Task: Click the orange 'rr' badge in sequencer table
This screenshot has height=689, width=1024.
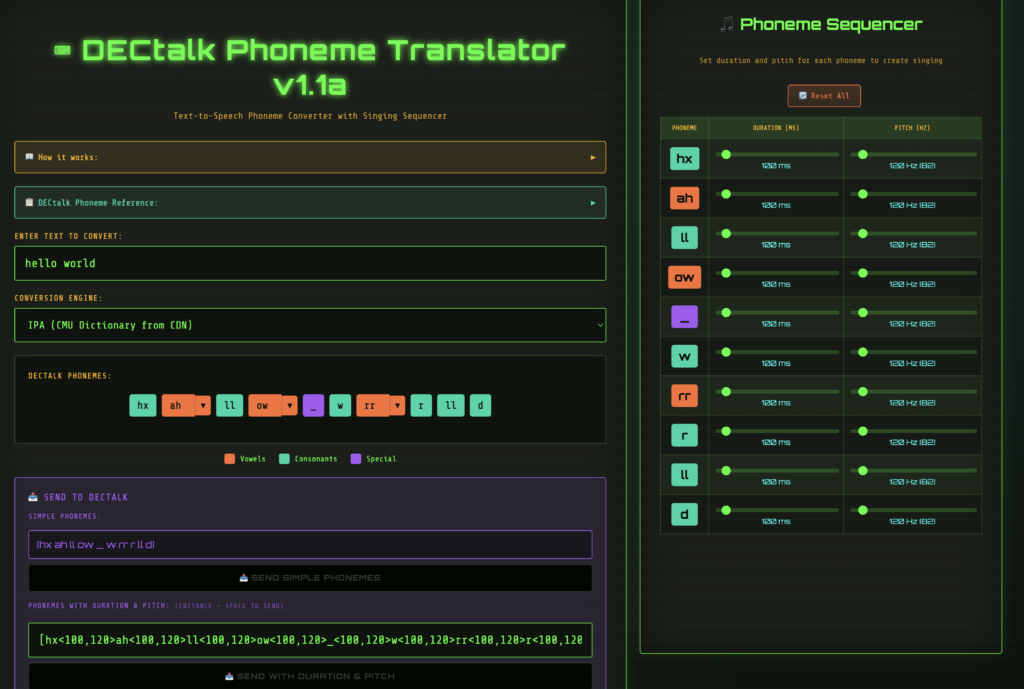Action: click(685, 396)
